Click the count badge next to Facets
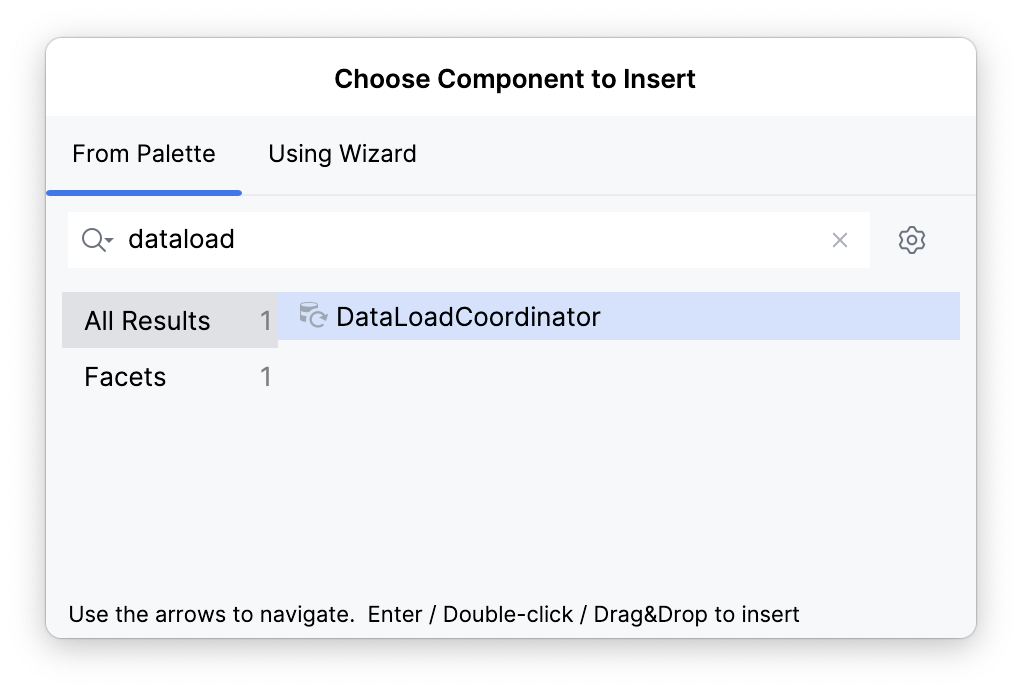1022x692 pixels. [264, 377]
